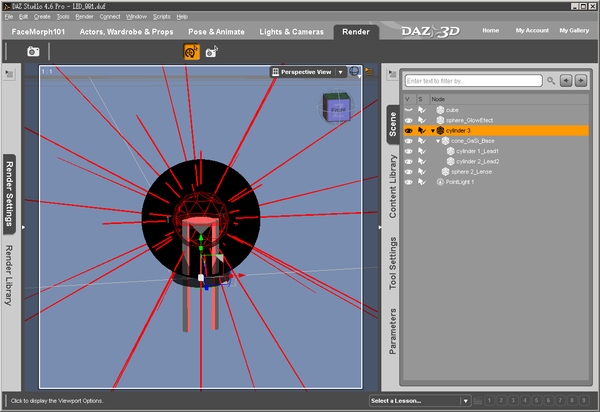Hide cone_GaSi_Base using its eye icon
Image resolution: width=600 pixels, height=412 pixels.
pos(409,141)
